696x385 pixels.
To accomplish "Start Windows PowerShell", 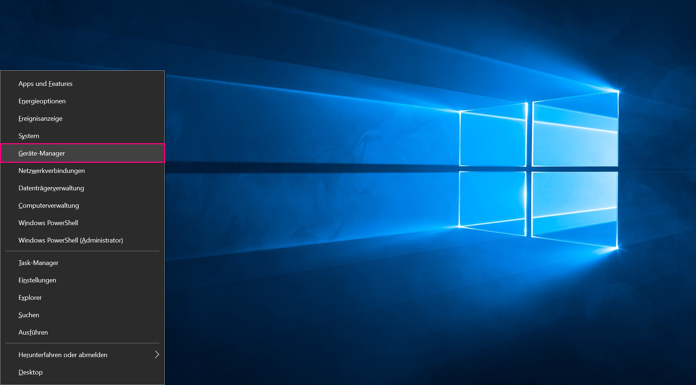I will point(83,223).
